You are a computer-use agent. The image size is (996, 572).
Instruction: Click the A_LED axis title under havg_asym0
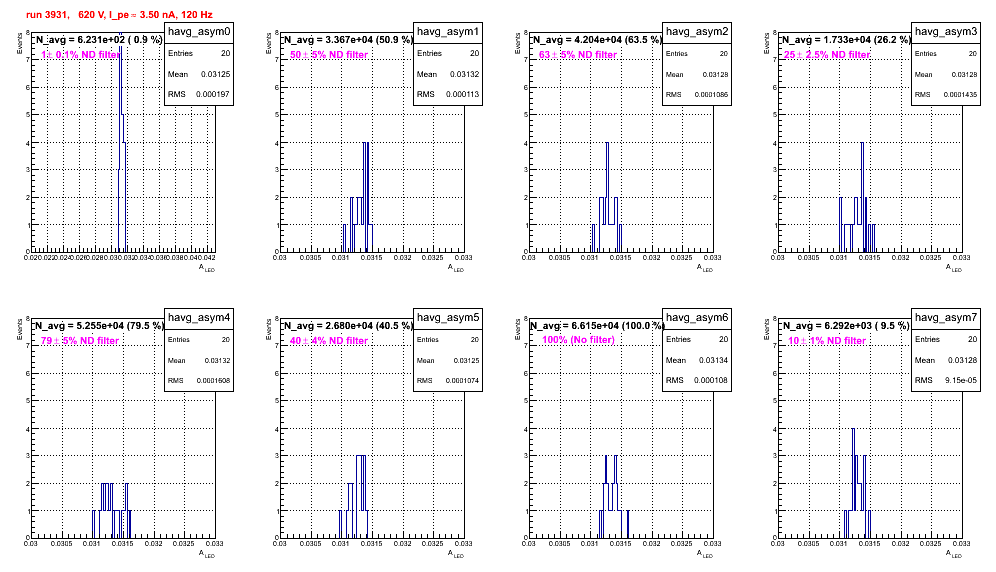(x=207, y=268)
